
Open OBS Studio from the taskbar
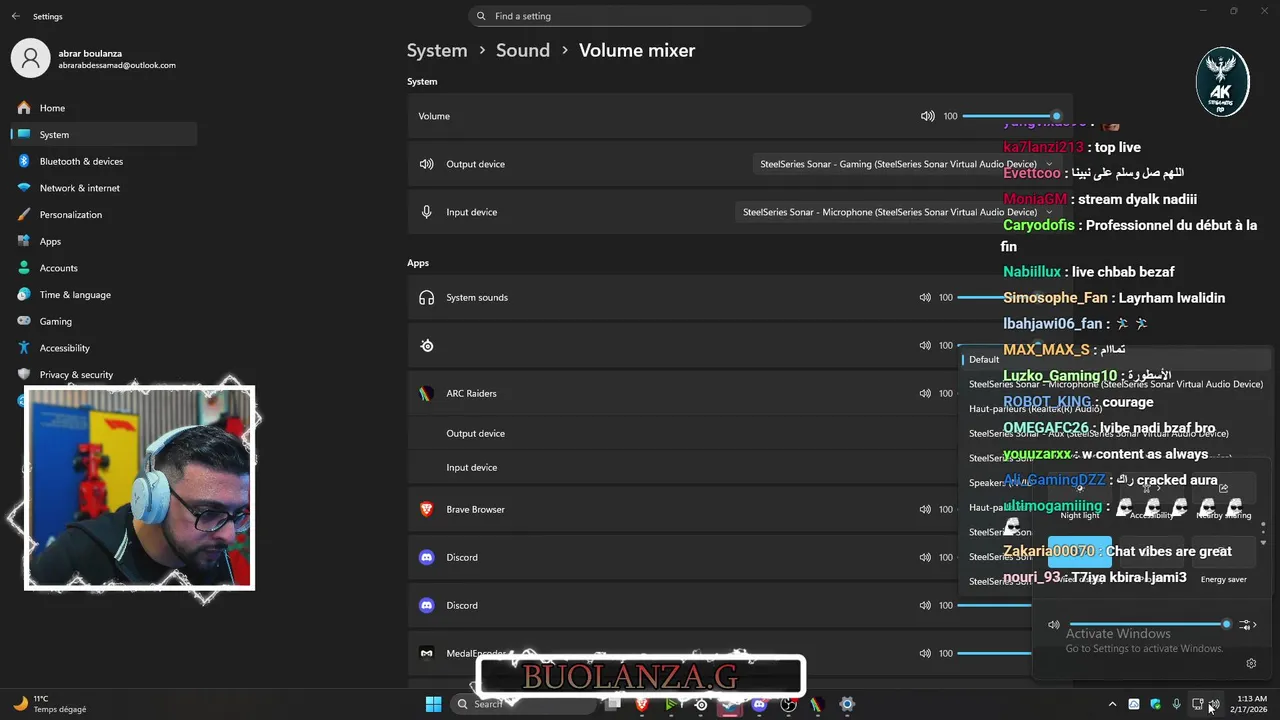788,704
